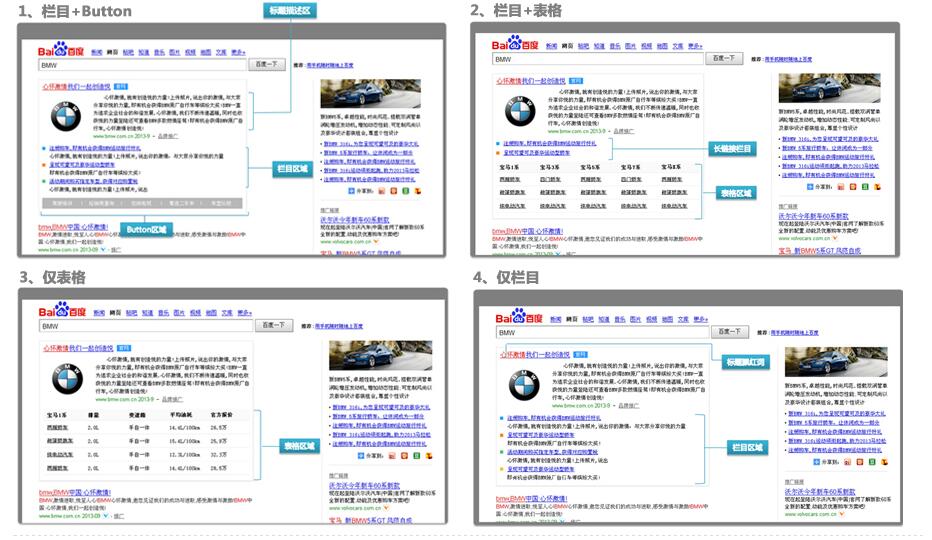Click orange share icon in 仅表格 panel

404,456
